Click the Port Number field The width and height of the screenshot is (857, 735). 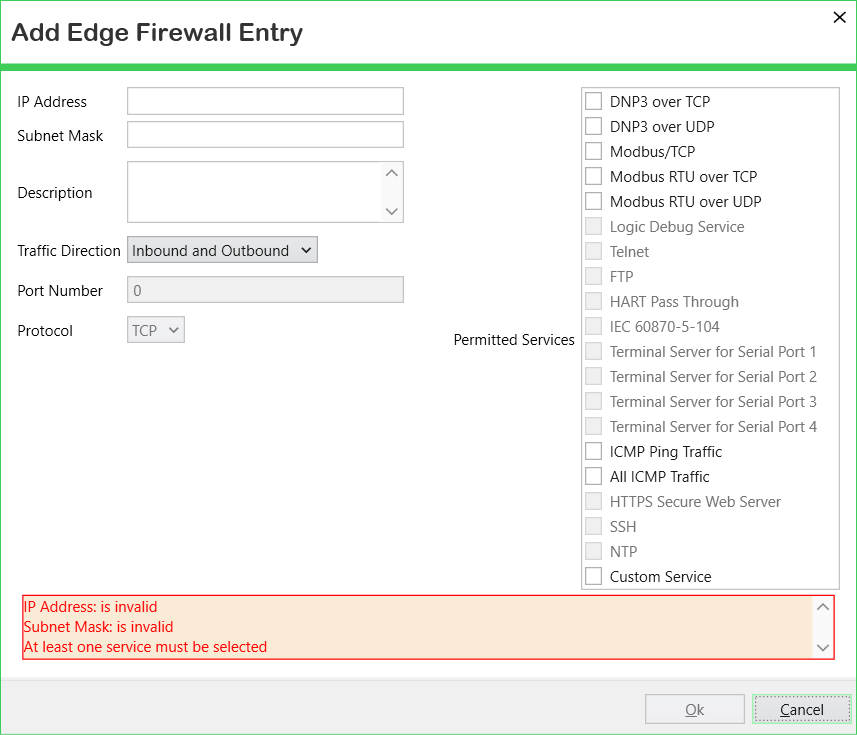pos(265,290)
